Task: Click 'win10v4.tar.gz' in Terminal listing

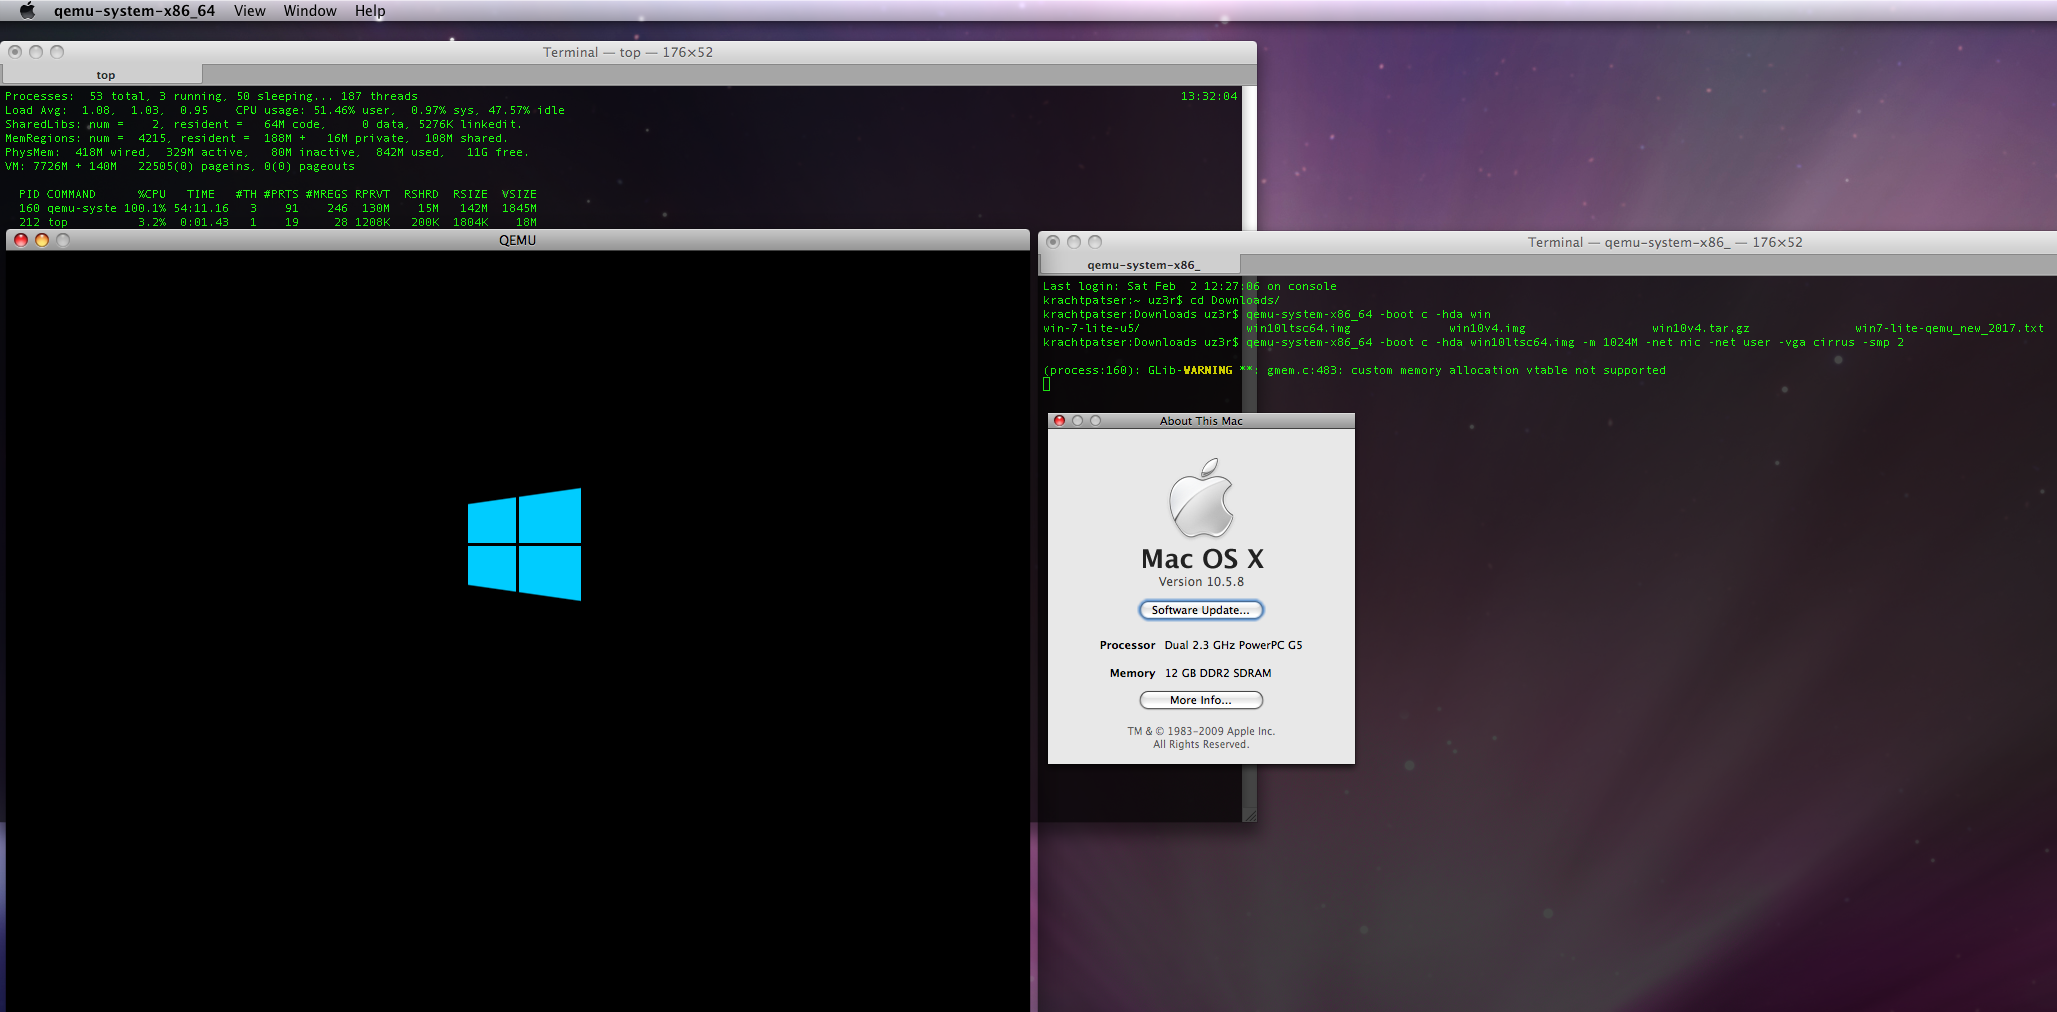Action: point(1700,328)
